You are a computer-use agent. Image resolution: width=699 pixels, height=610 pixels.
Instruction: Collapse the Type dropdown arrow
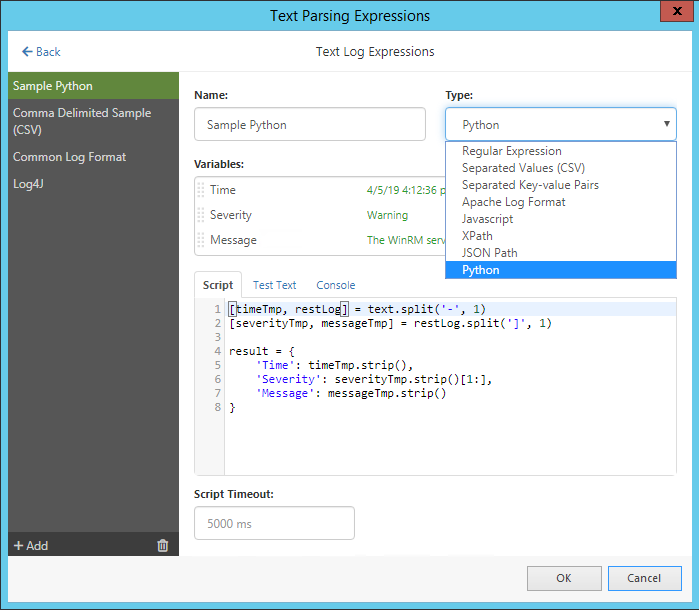(666, 124)
